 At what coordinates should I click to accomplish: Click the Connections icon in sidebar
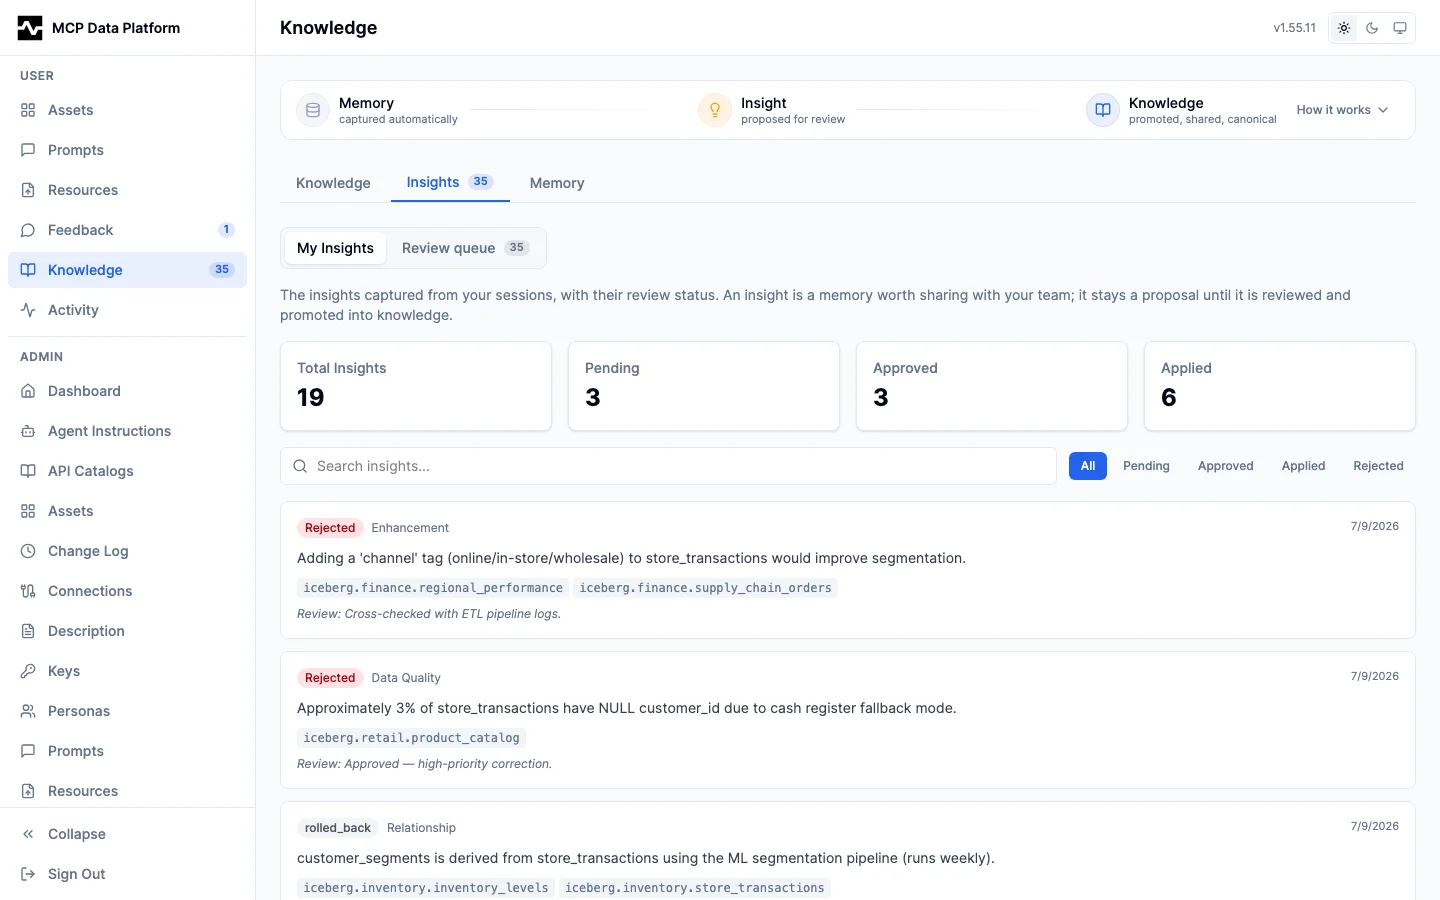pyautogui.click(x=28, y=591)
